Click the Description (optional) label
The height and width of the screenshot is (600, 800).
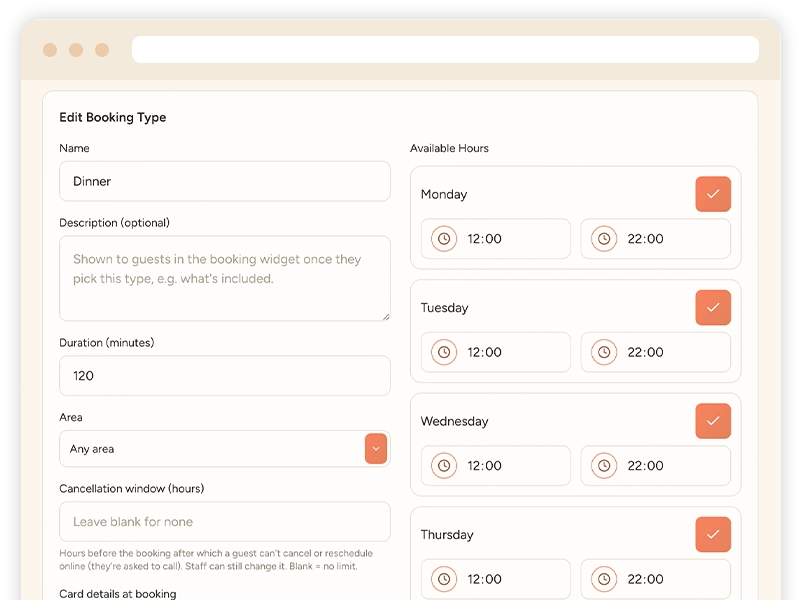pos(115,222)
